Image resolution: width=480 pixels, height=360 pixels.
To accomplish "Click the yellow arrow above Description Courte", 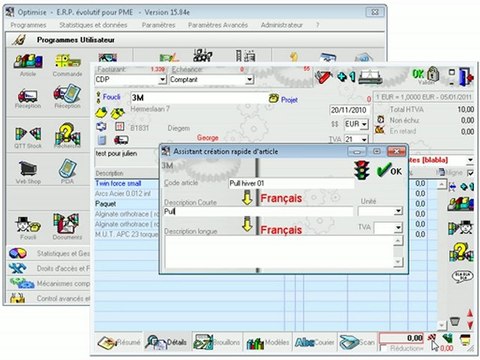I will point(247,197).
